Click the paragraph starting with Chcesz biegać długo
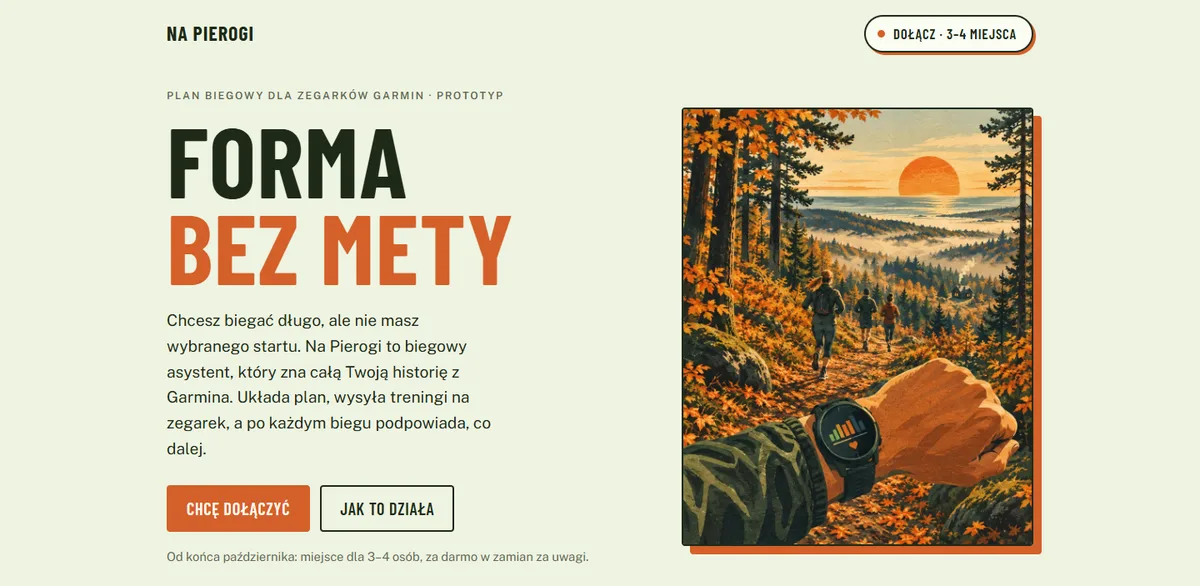Screen dimensions: 1200x586 [331, 385]
